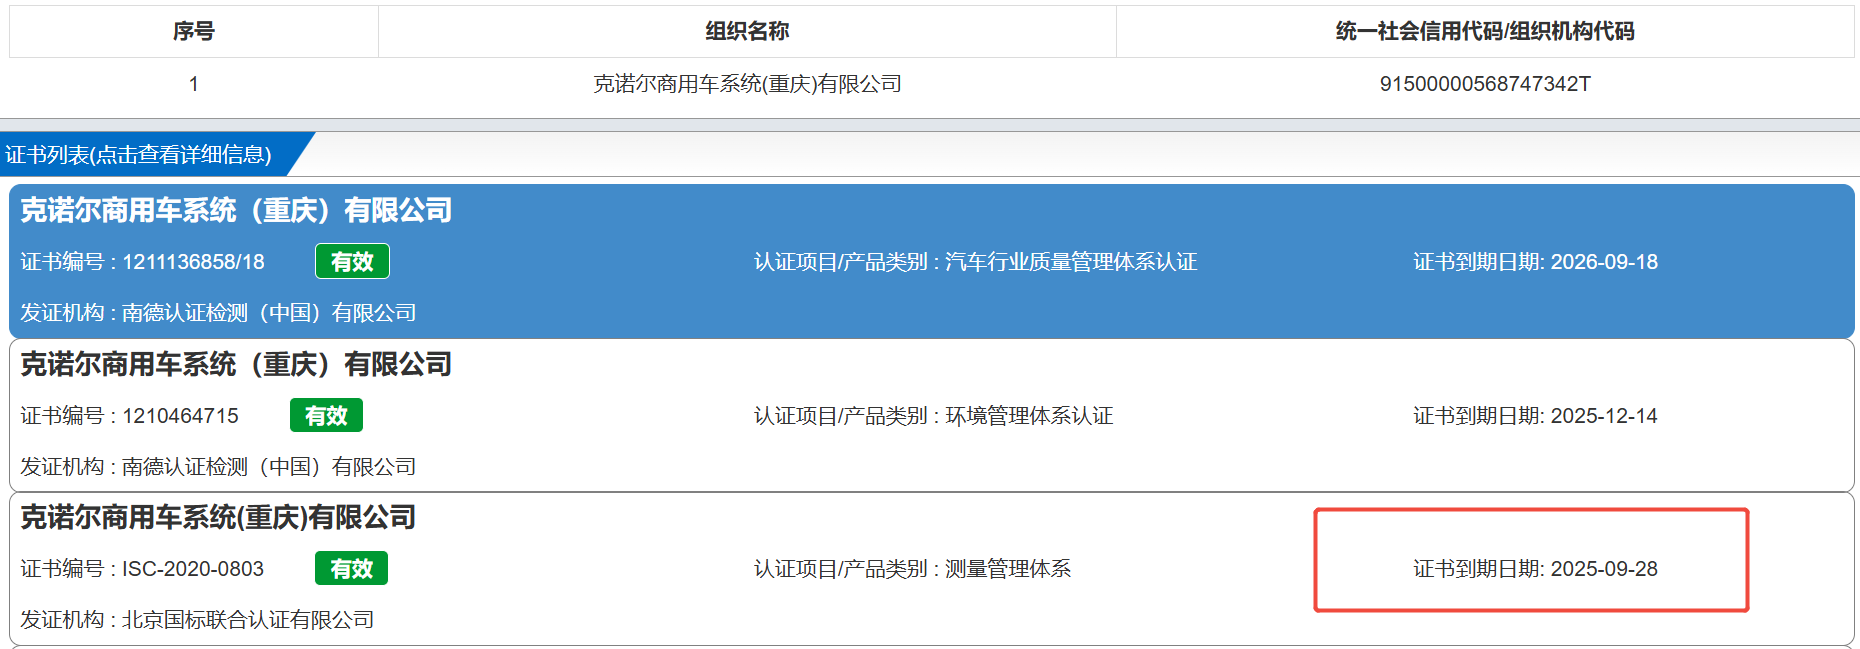1860x649 pixels.
Task: Select sequence number 1 cell
Action: 193,84
